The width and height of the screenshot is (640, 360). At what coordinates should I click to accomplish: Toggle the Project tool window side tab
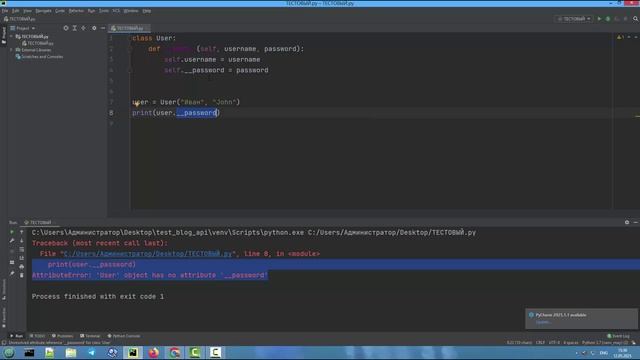coord(4,35)
